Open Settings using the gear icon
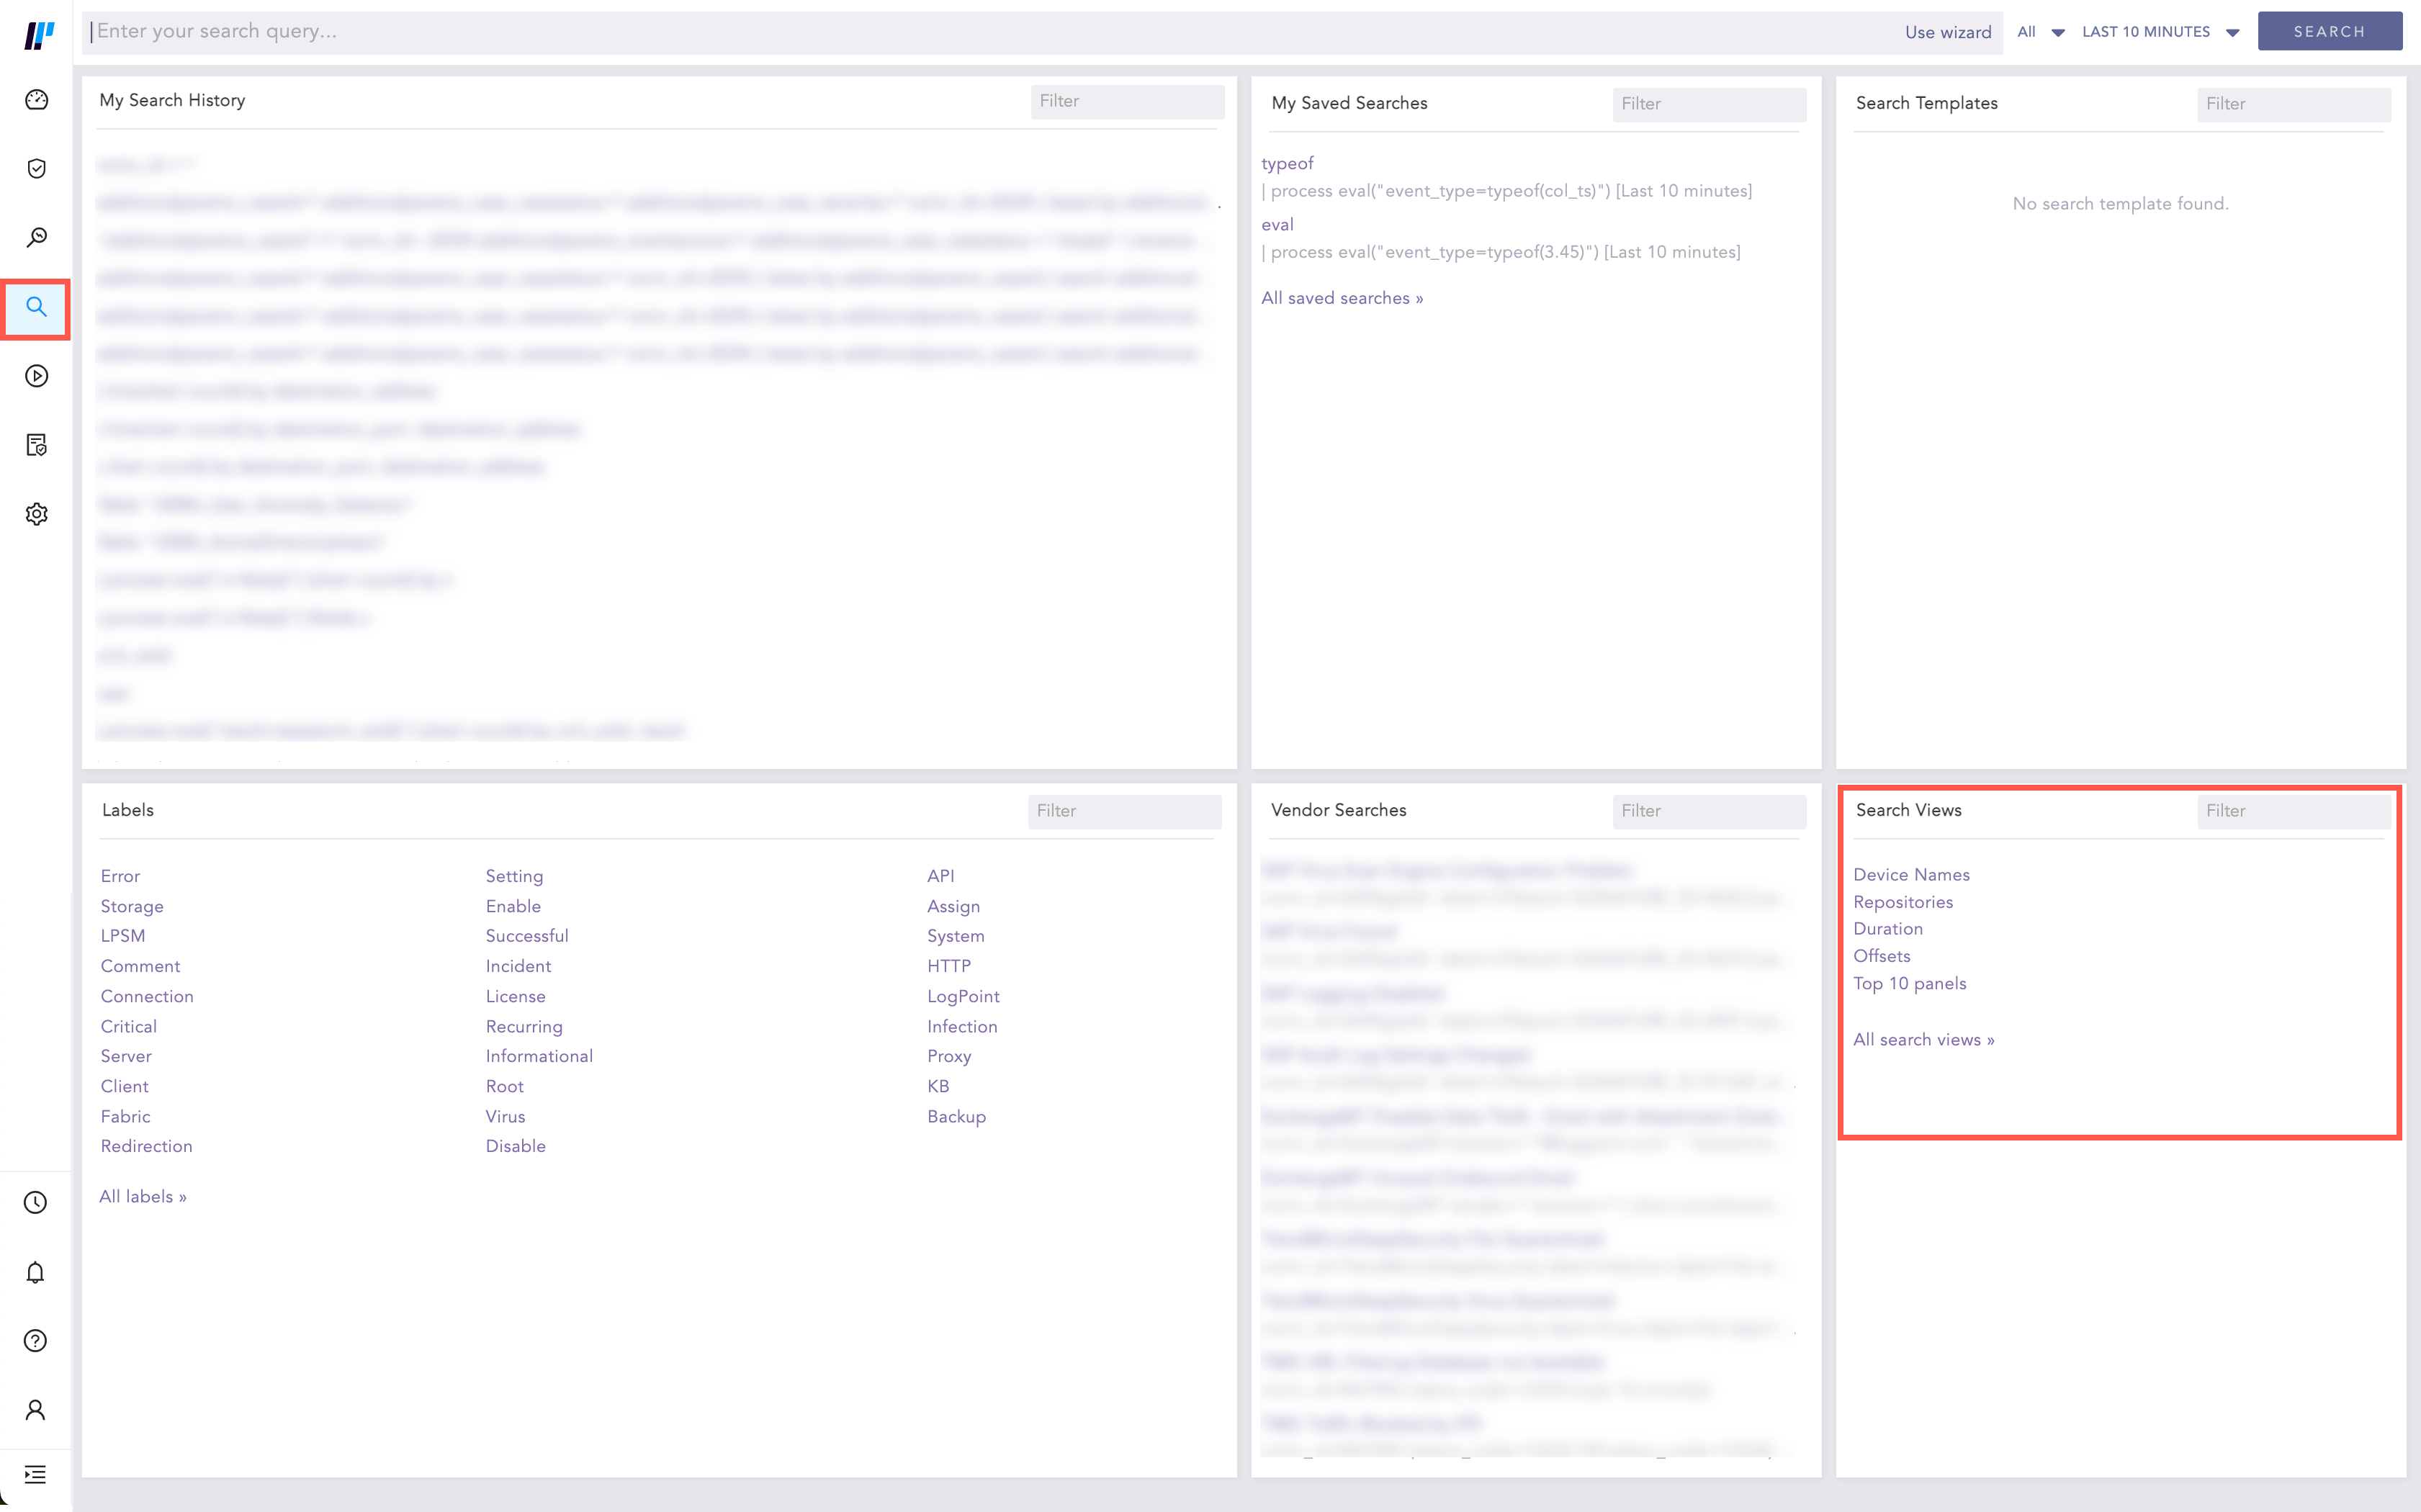 (36, 513)
